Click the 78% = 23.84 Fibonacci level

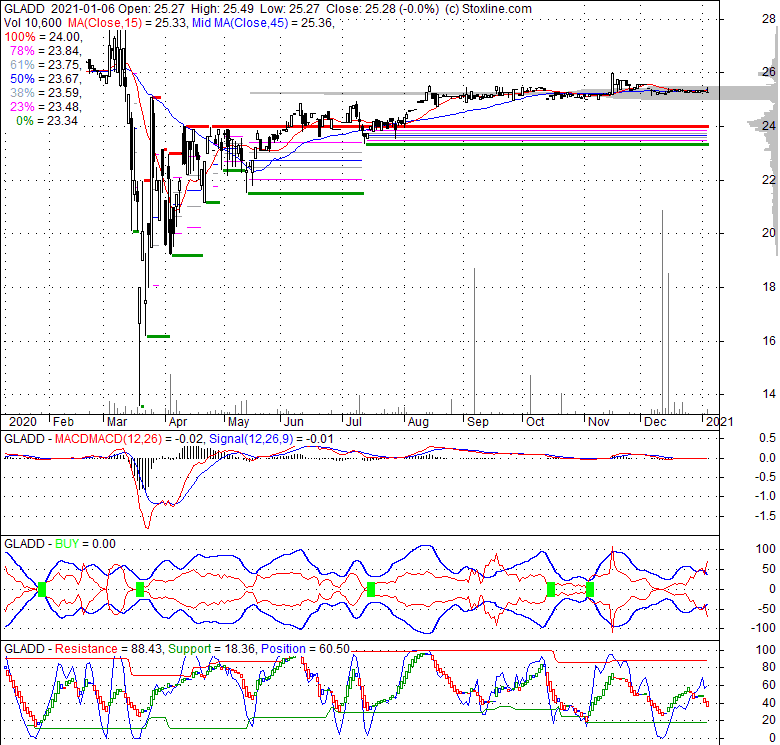45,51
